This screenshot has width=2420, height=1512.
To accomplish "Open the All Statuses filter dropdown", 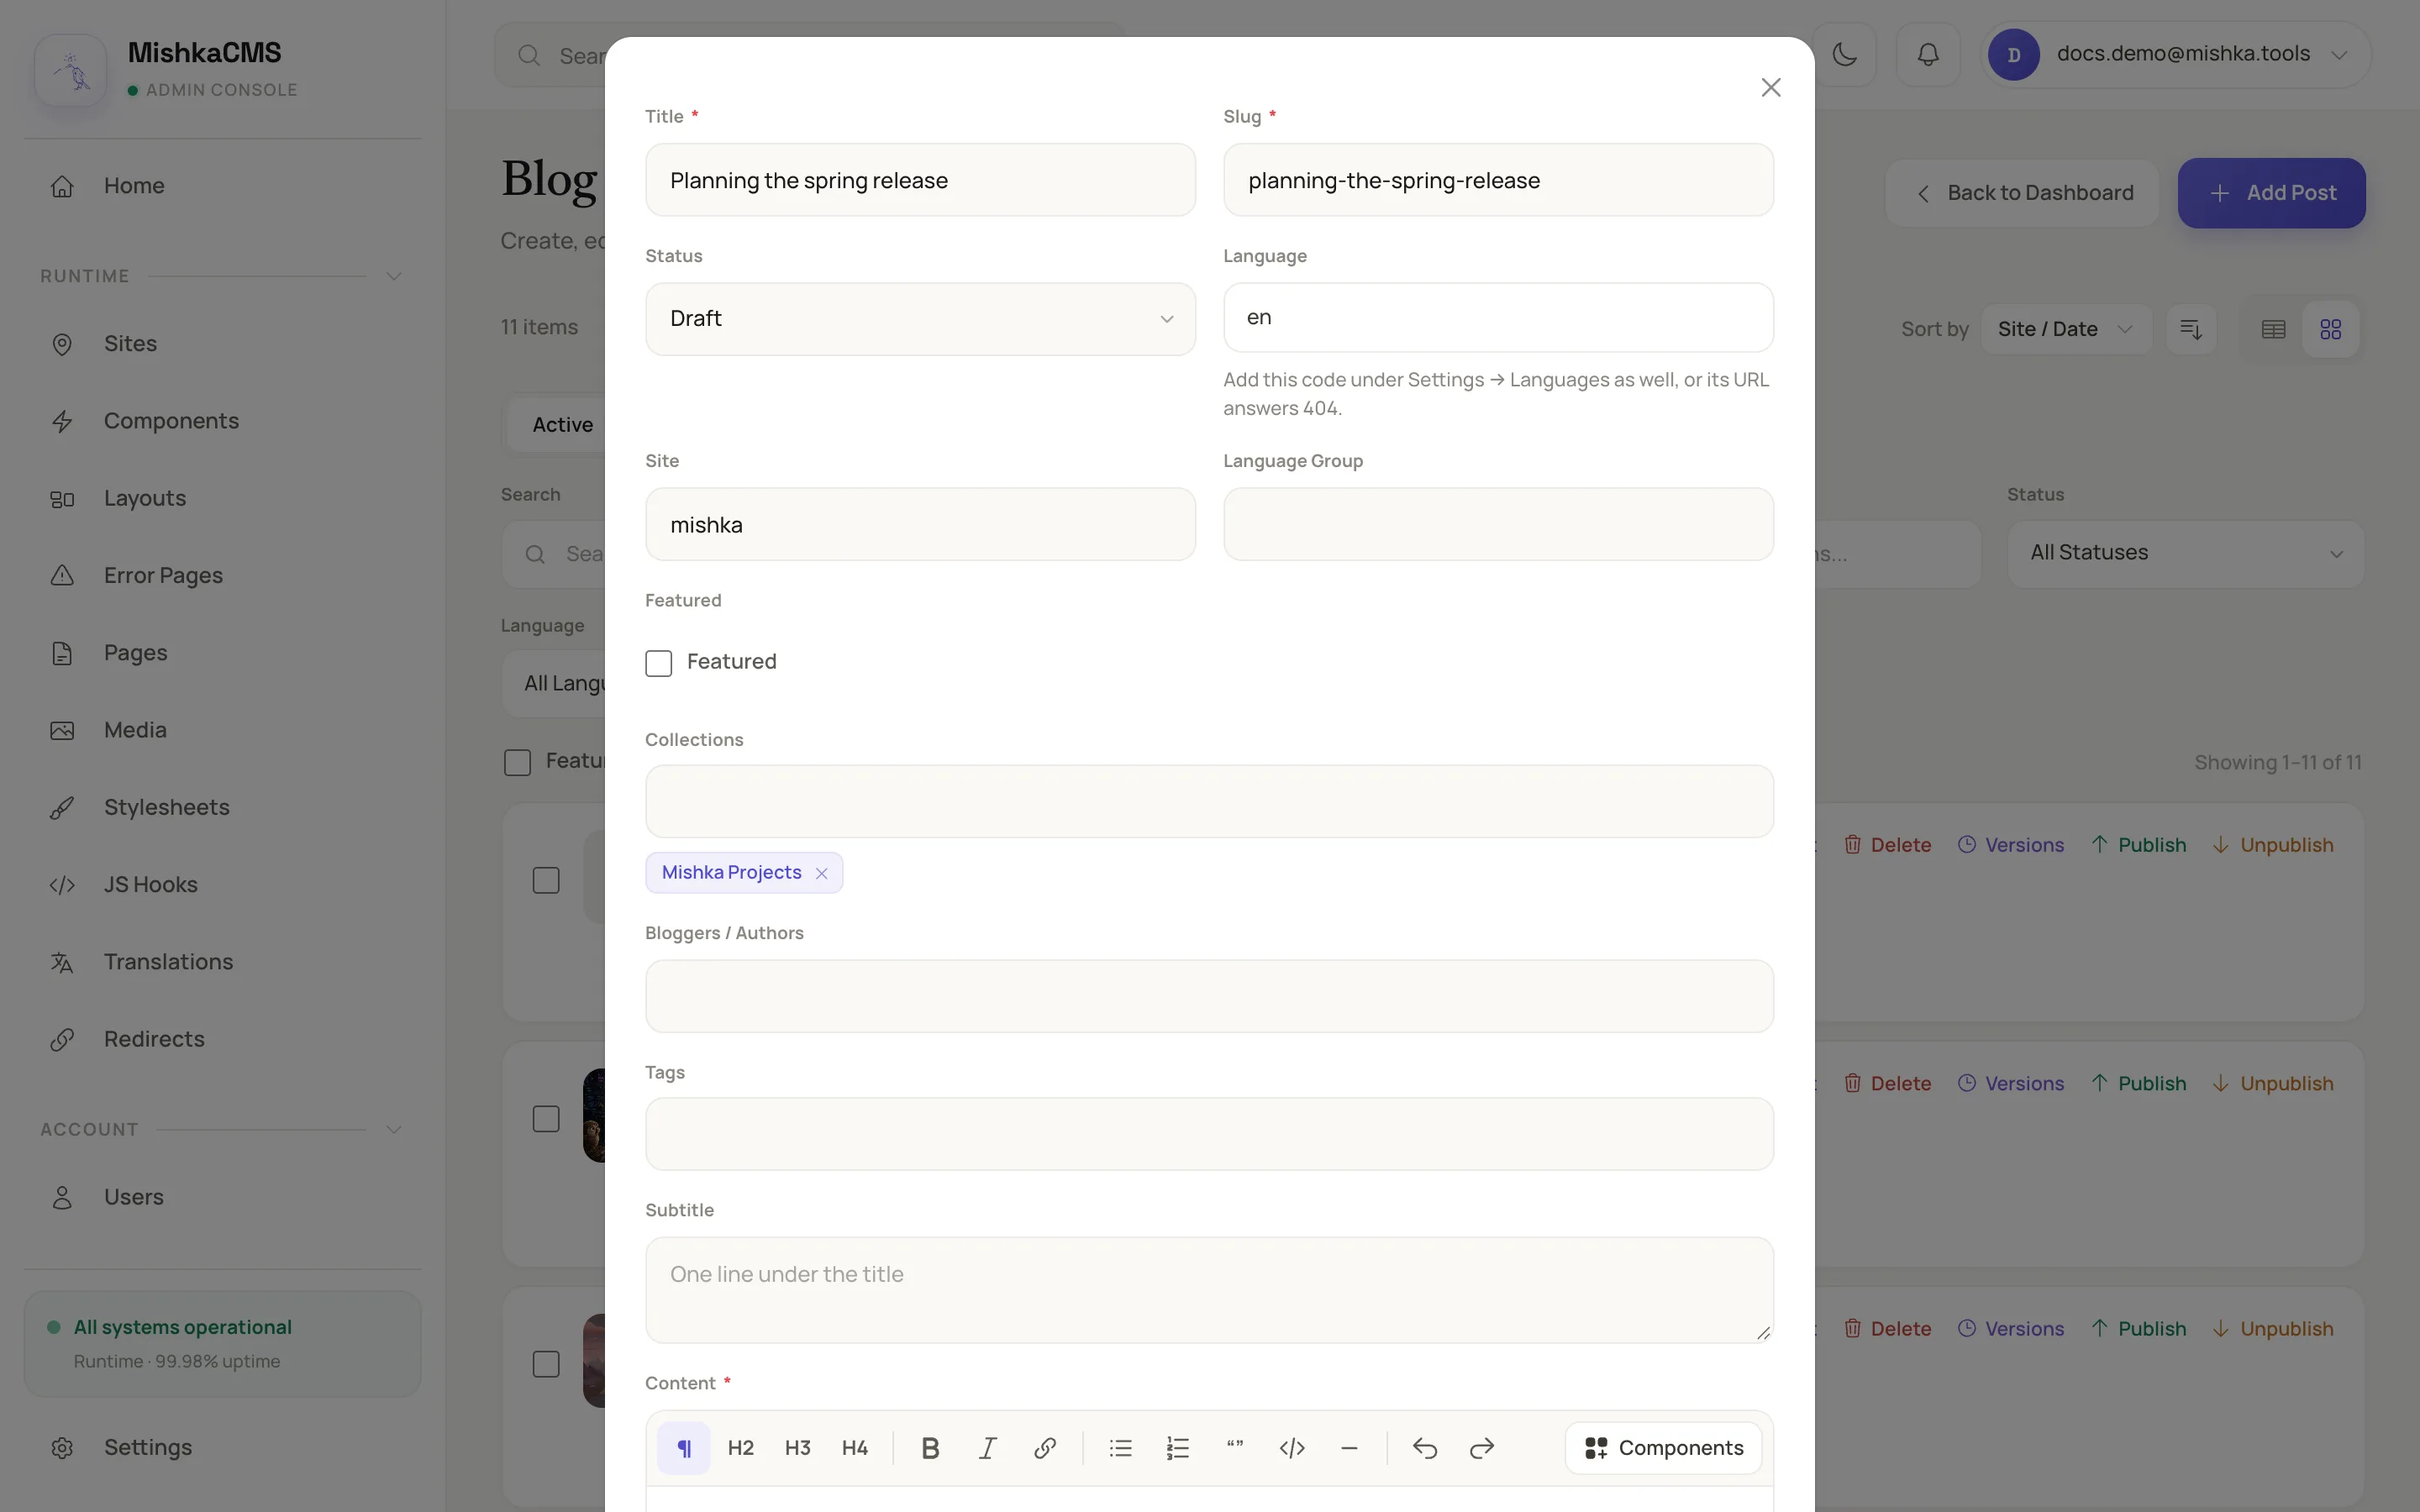I will tap(2186, 553).
